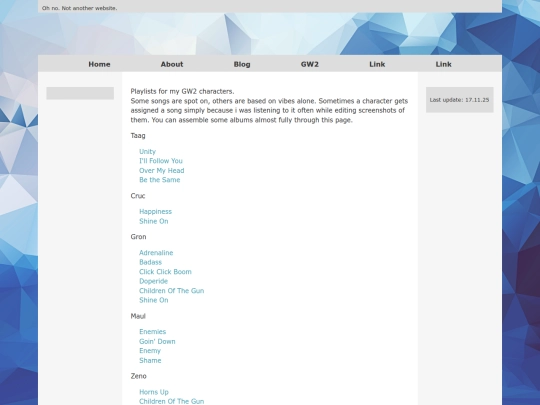Open the 'Happiness' link under Cruc
Image resolution: width=540 pixels, height=405 pixels.
coord(155,211)
